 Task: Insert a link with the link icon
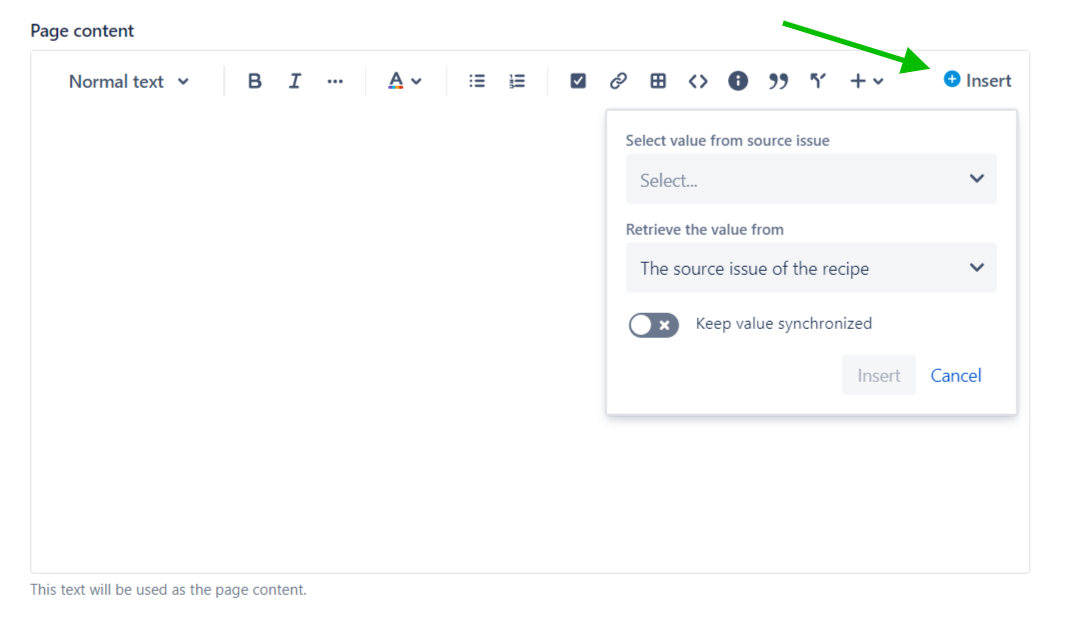tap(618, 81)
